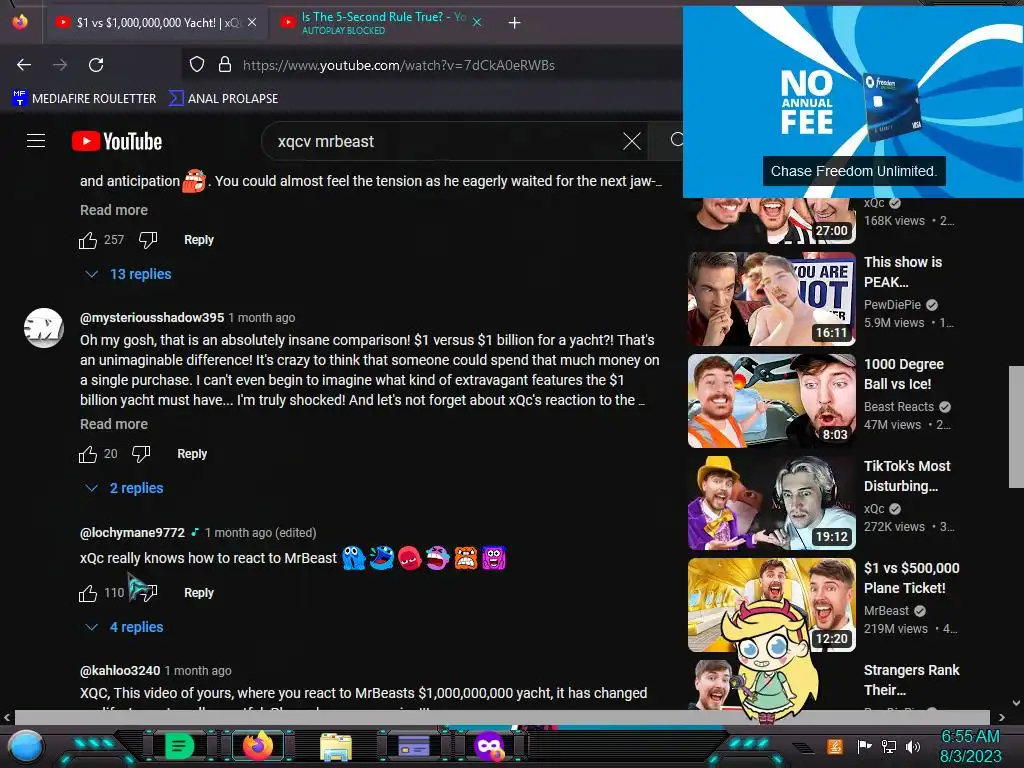Screen dimensions: 1024x768
Task: Click the Action Center flag icon
Action: coord(864,746)
